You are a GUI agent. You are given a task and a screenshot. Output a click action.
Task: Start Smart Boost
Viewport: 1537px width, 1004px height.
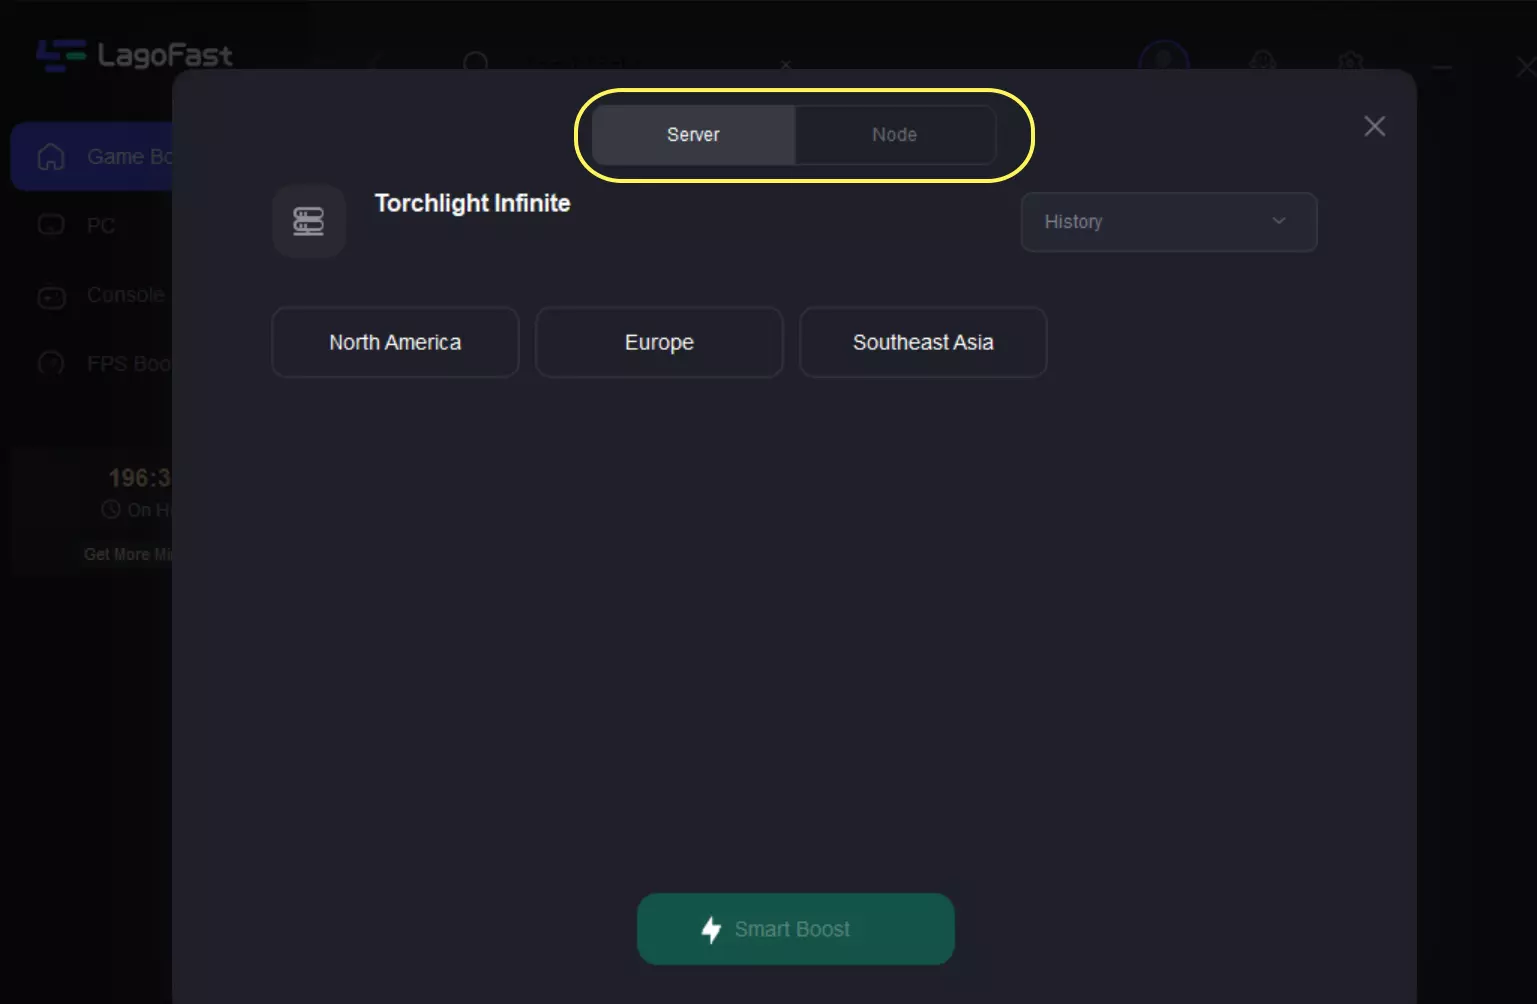pos(796,929)
